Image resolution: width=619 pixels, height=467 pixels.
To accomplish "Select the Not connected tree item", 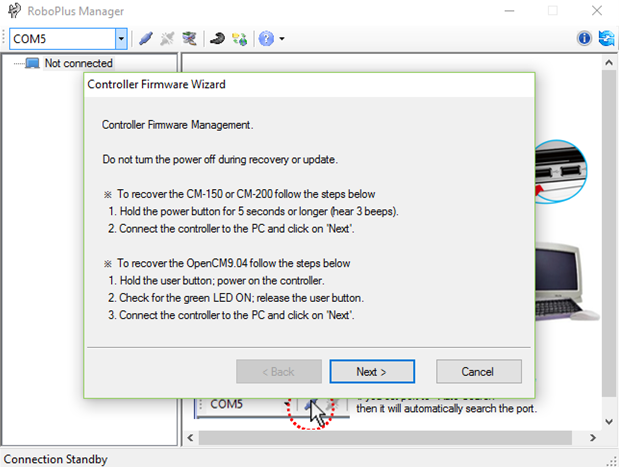I will [79, 63].
